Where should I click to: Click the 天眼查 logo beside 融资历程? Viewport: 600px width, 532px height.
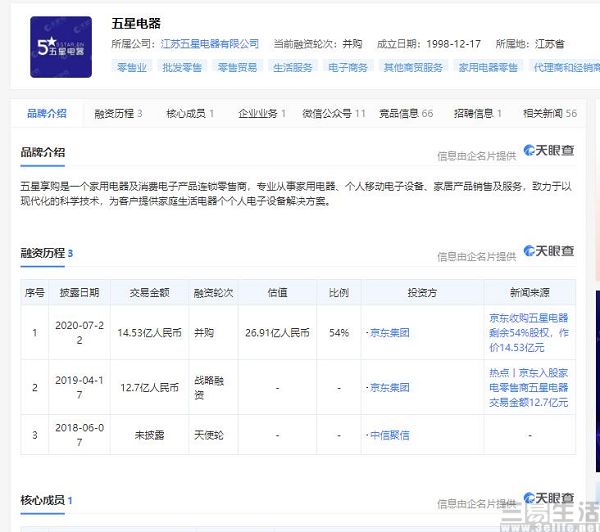click(549, 251)
